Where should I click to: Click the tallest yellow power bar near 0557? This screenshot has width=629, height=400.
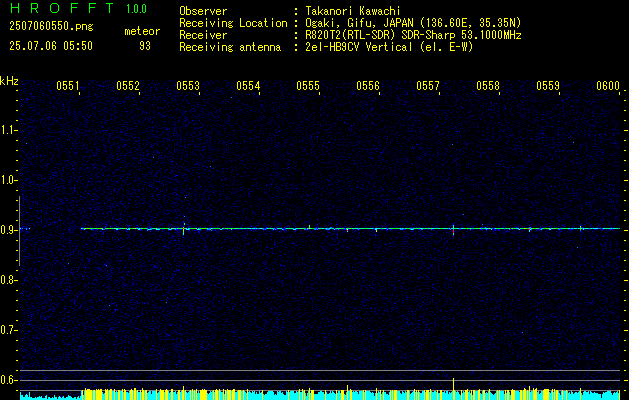[453, 388]
